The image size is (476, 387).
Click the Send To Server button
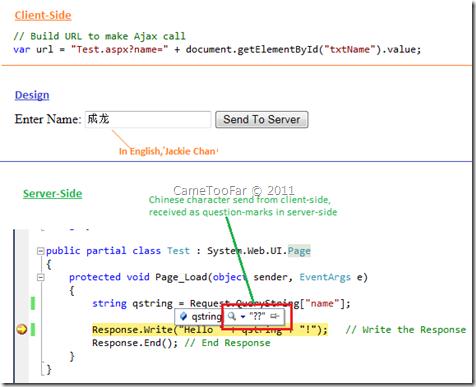(262, 119)
